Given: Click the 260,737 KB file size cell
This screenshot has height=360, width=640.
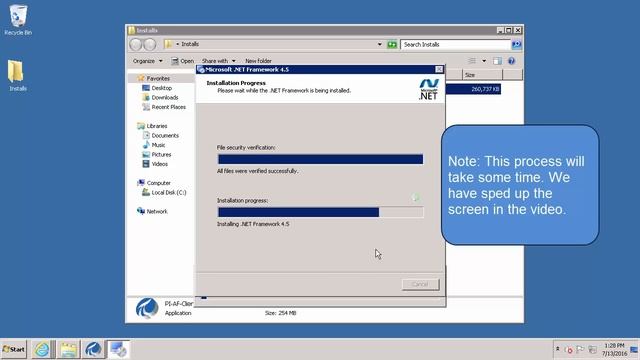Looking at the screenshot, I should [x=485, y=89].
